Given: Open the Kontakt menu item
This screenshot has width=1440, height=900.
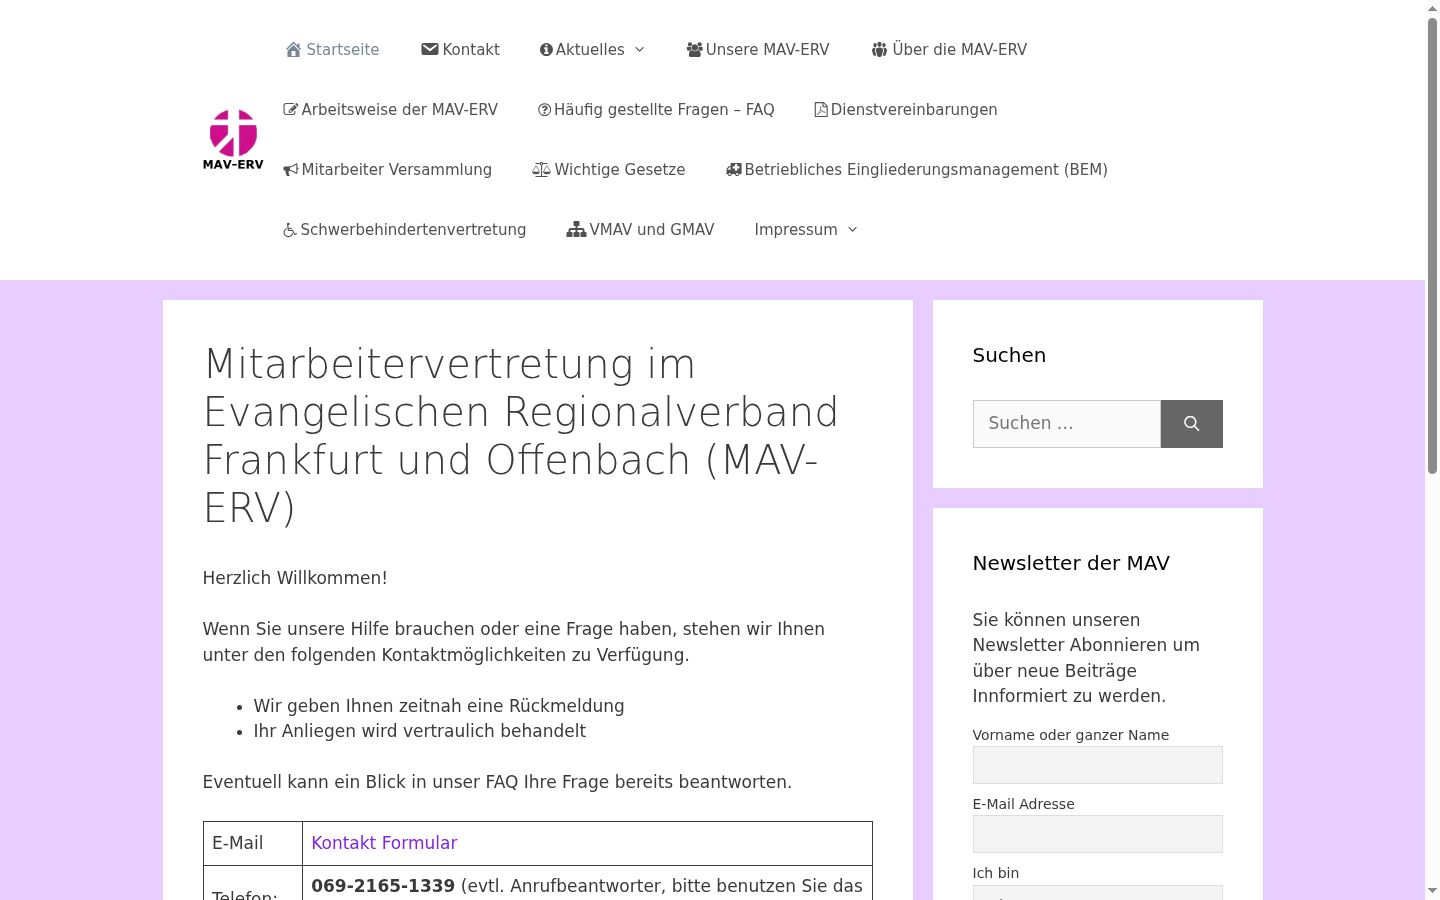Looking at the screenshot, I should (x=460, y=50).
